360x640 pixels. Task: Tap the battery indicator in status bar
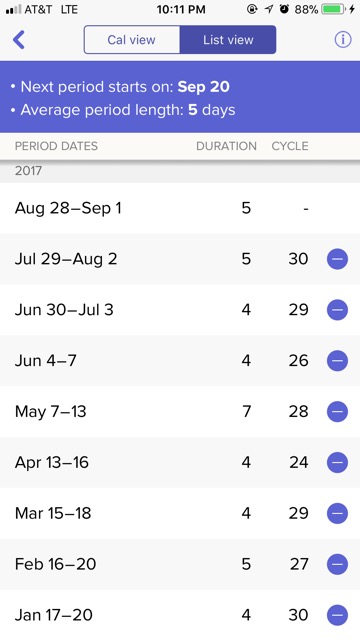333,9
